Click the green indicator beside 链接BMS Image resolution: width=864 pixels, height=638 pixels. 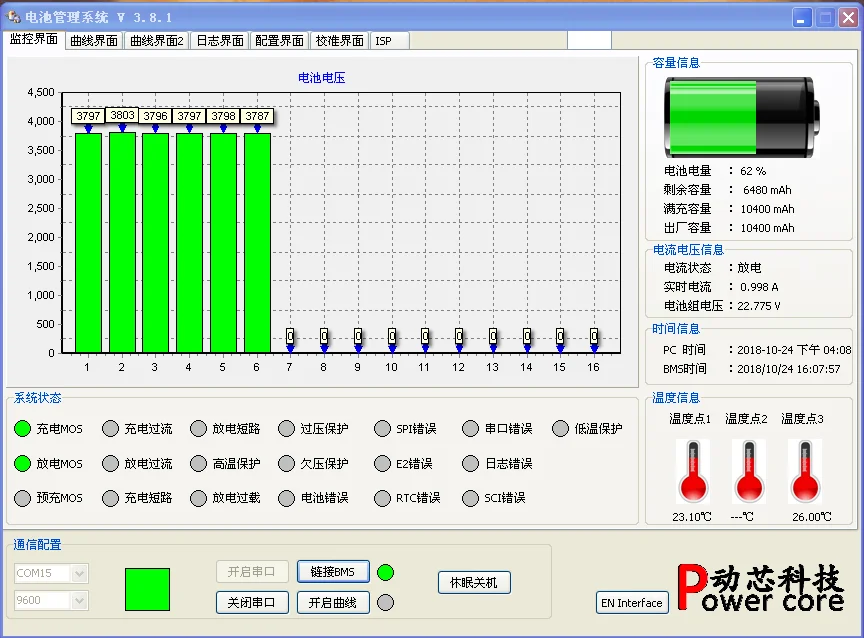coord(385,572)
